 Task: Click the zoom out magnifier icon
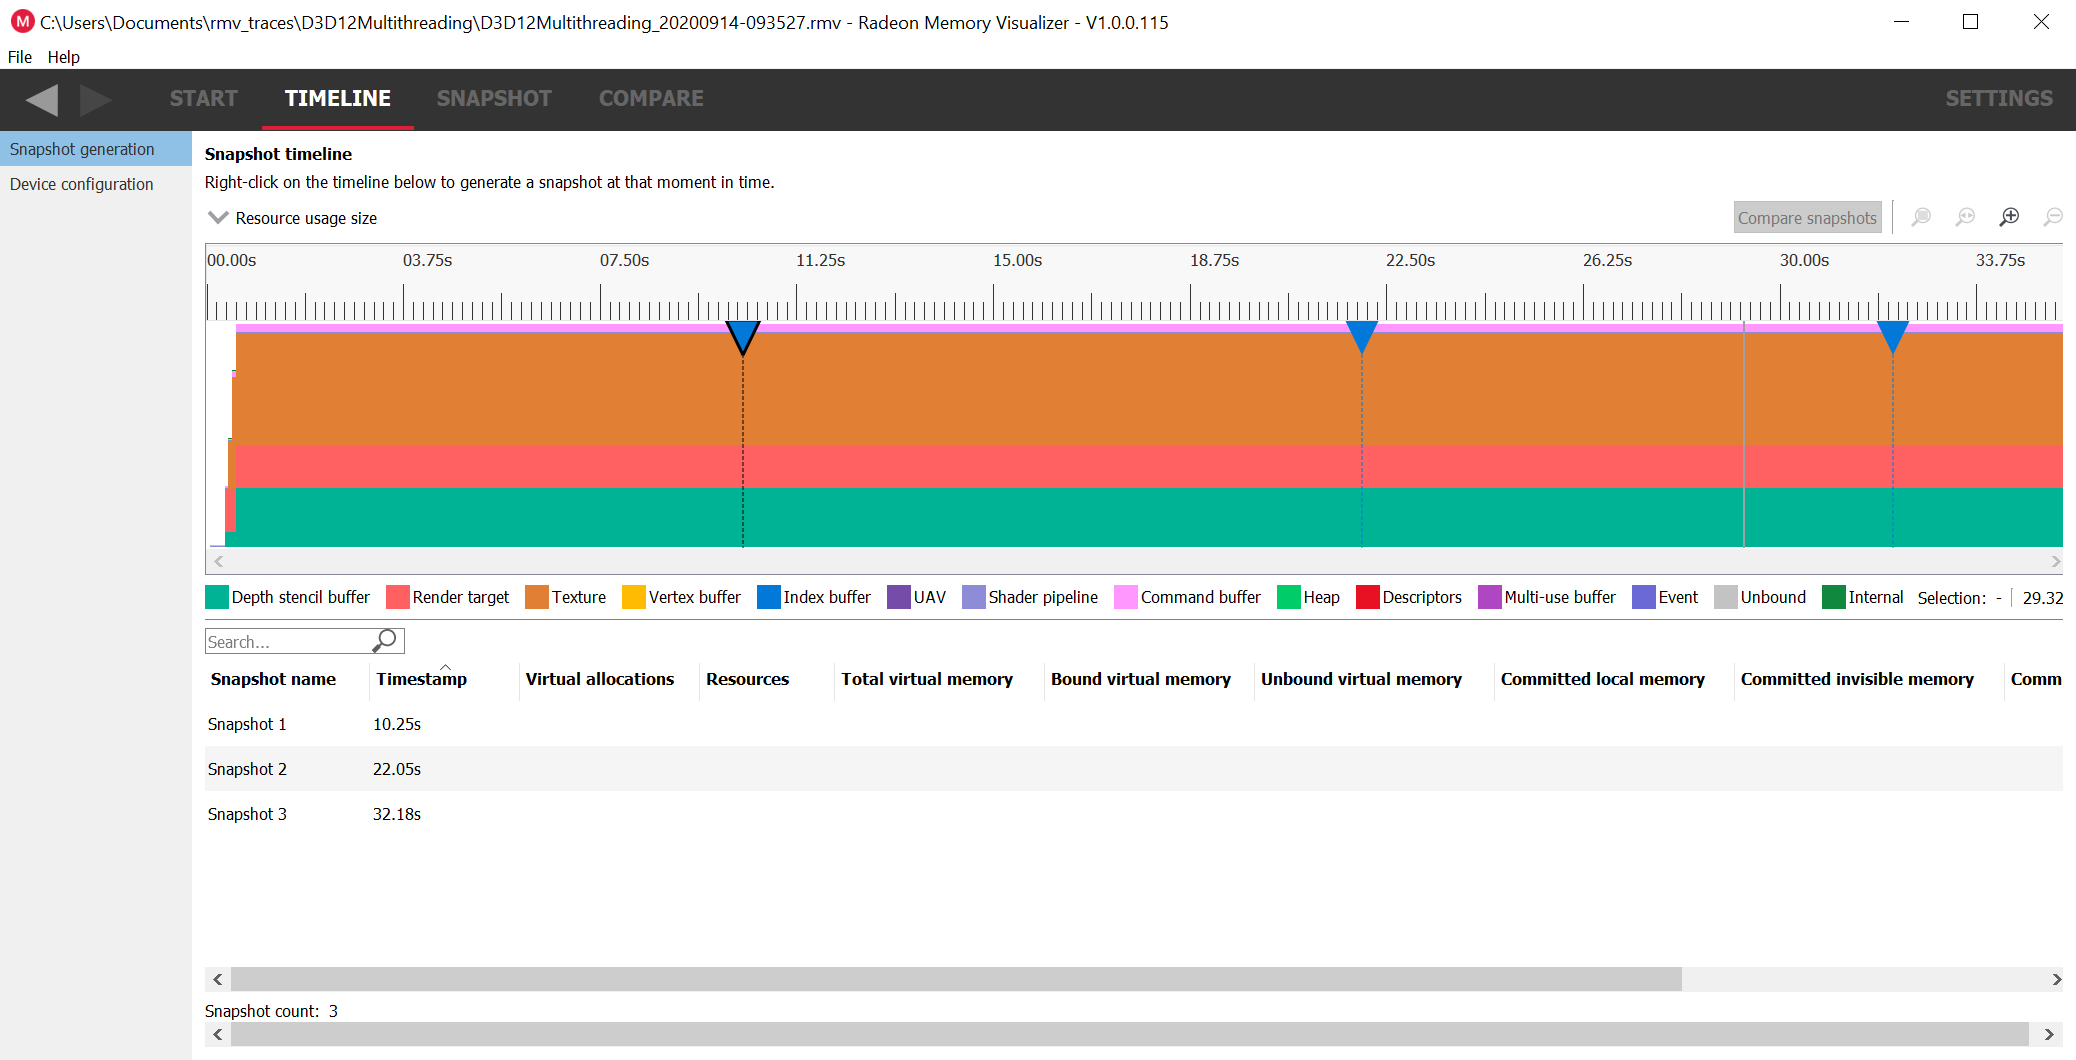[2053, 217]
